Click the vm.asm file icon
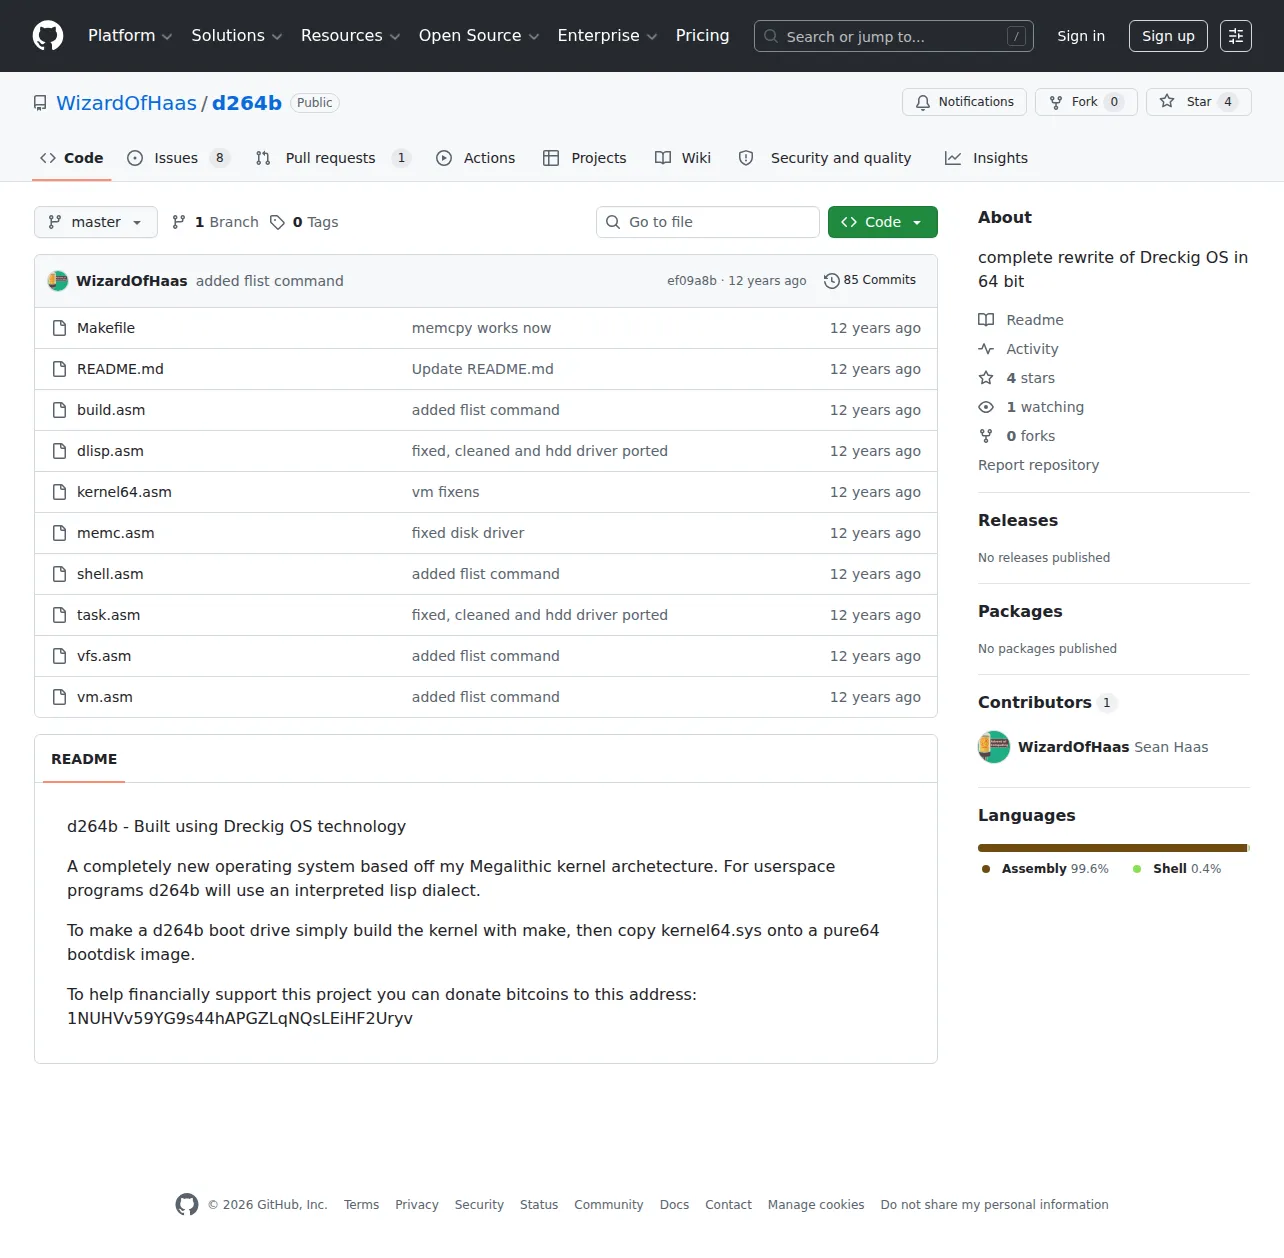Screen dimensions: 1284x1258 (x=60, y=697)
